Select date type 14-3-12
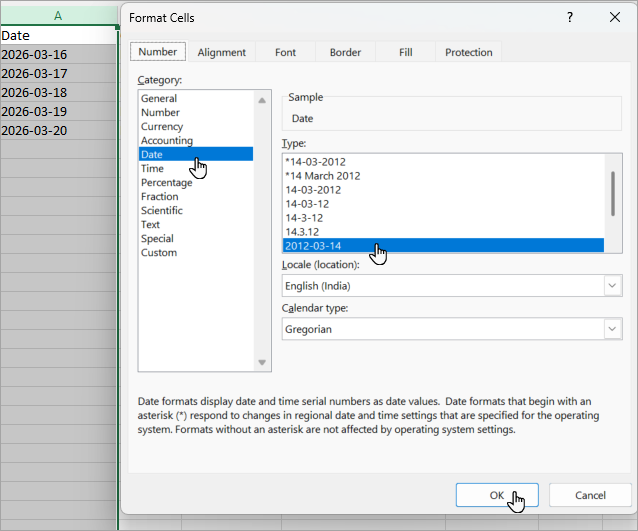The height and width of the screenshot is (531, 638). click(x=443, y=218)
